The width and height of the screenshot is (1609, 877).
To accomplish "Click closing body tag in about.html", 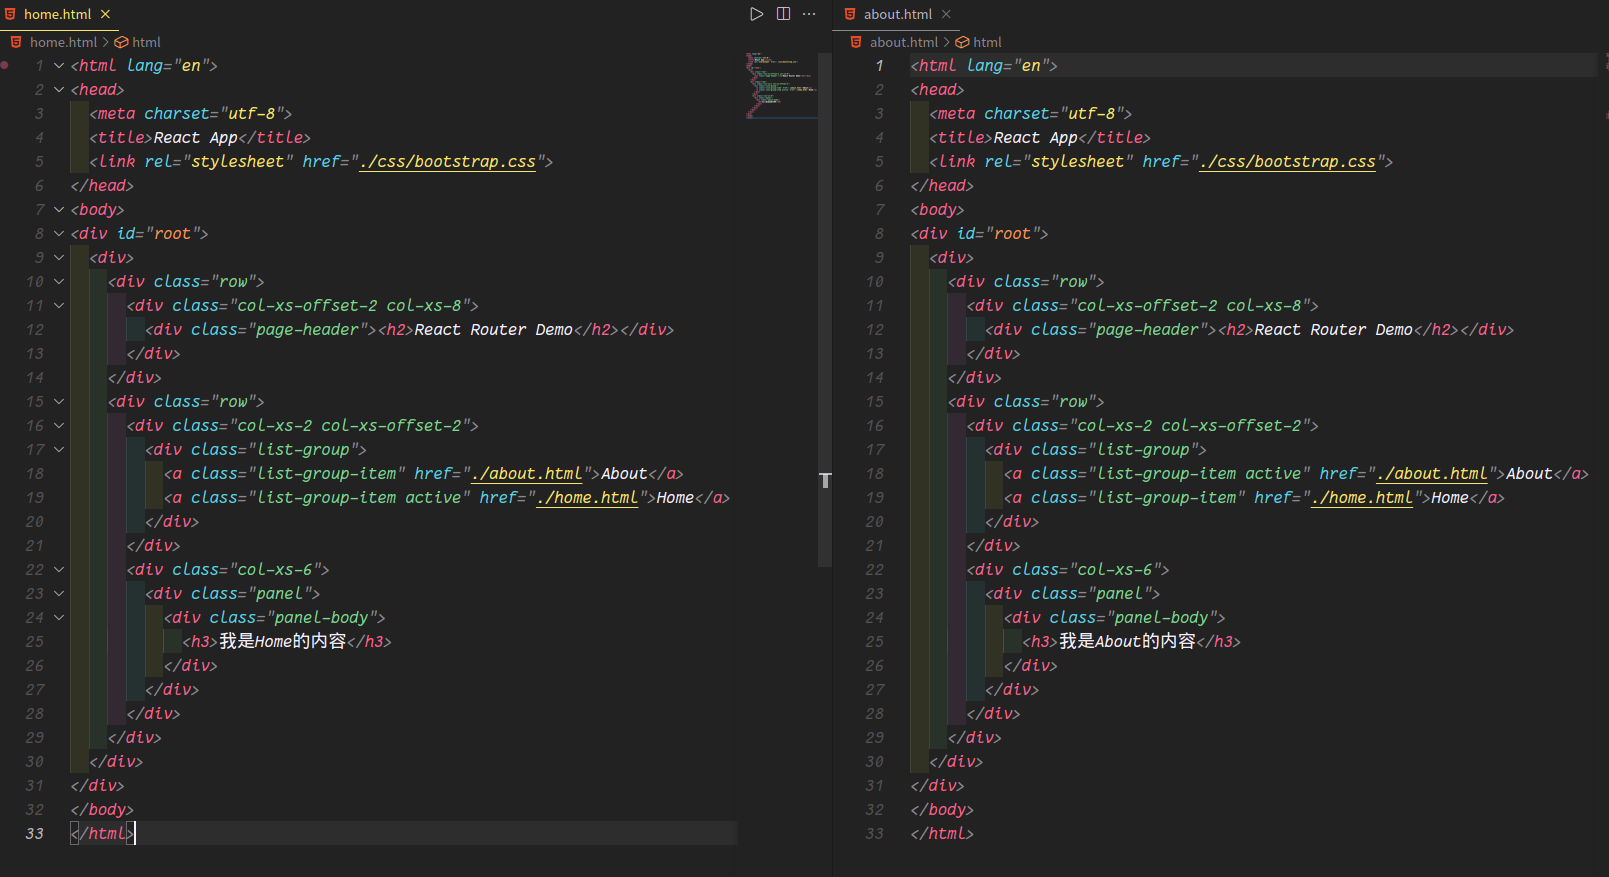I will 942,810.
